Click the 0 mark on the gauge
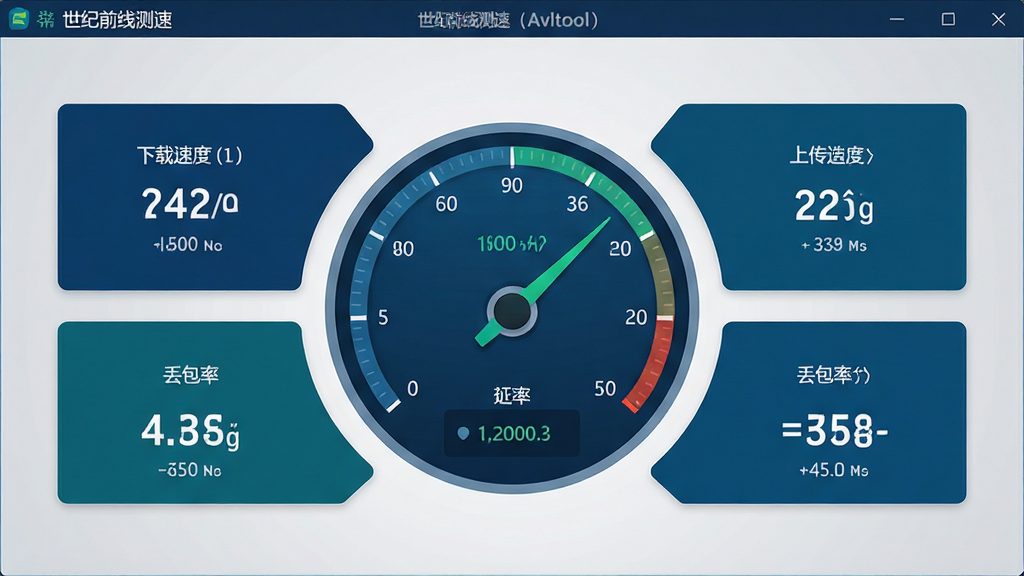This screenshot has width=1024, height=576. (413, 389)
